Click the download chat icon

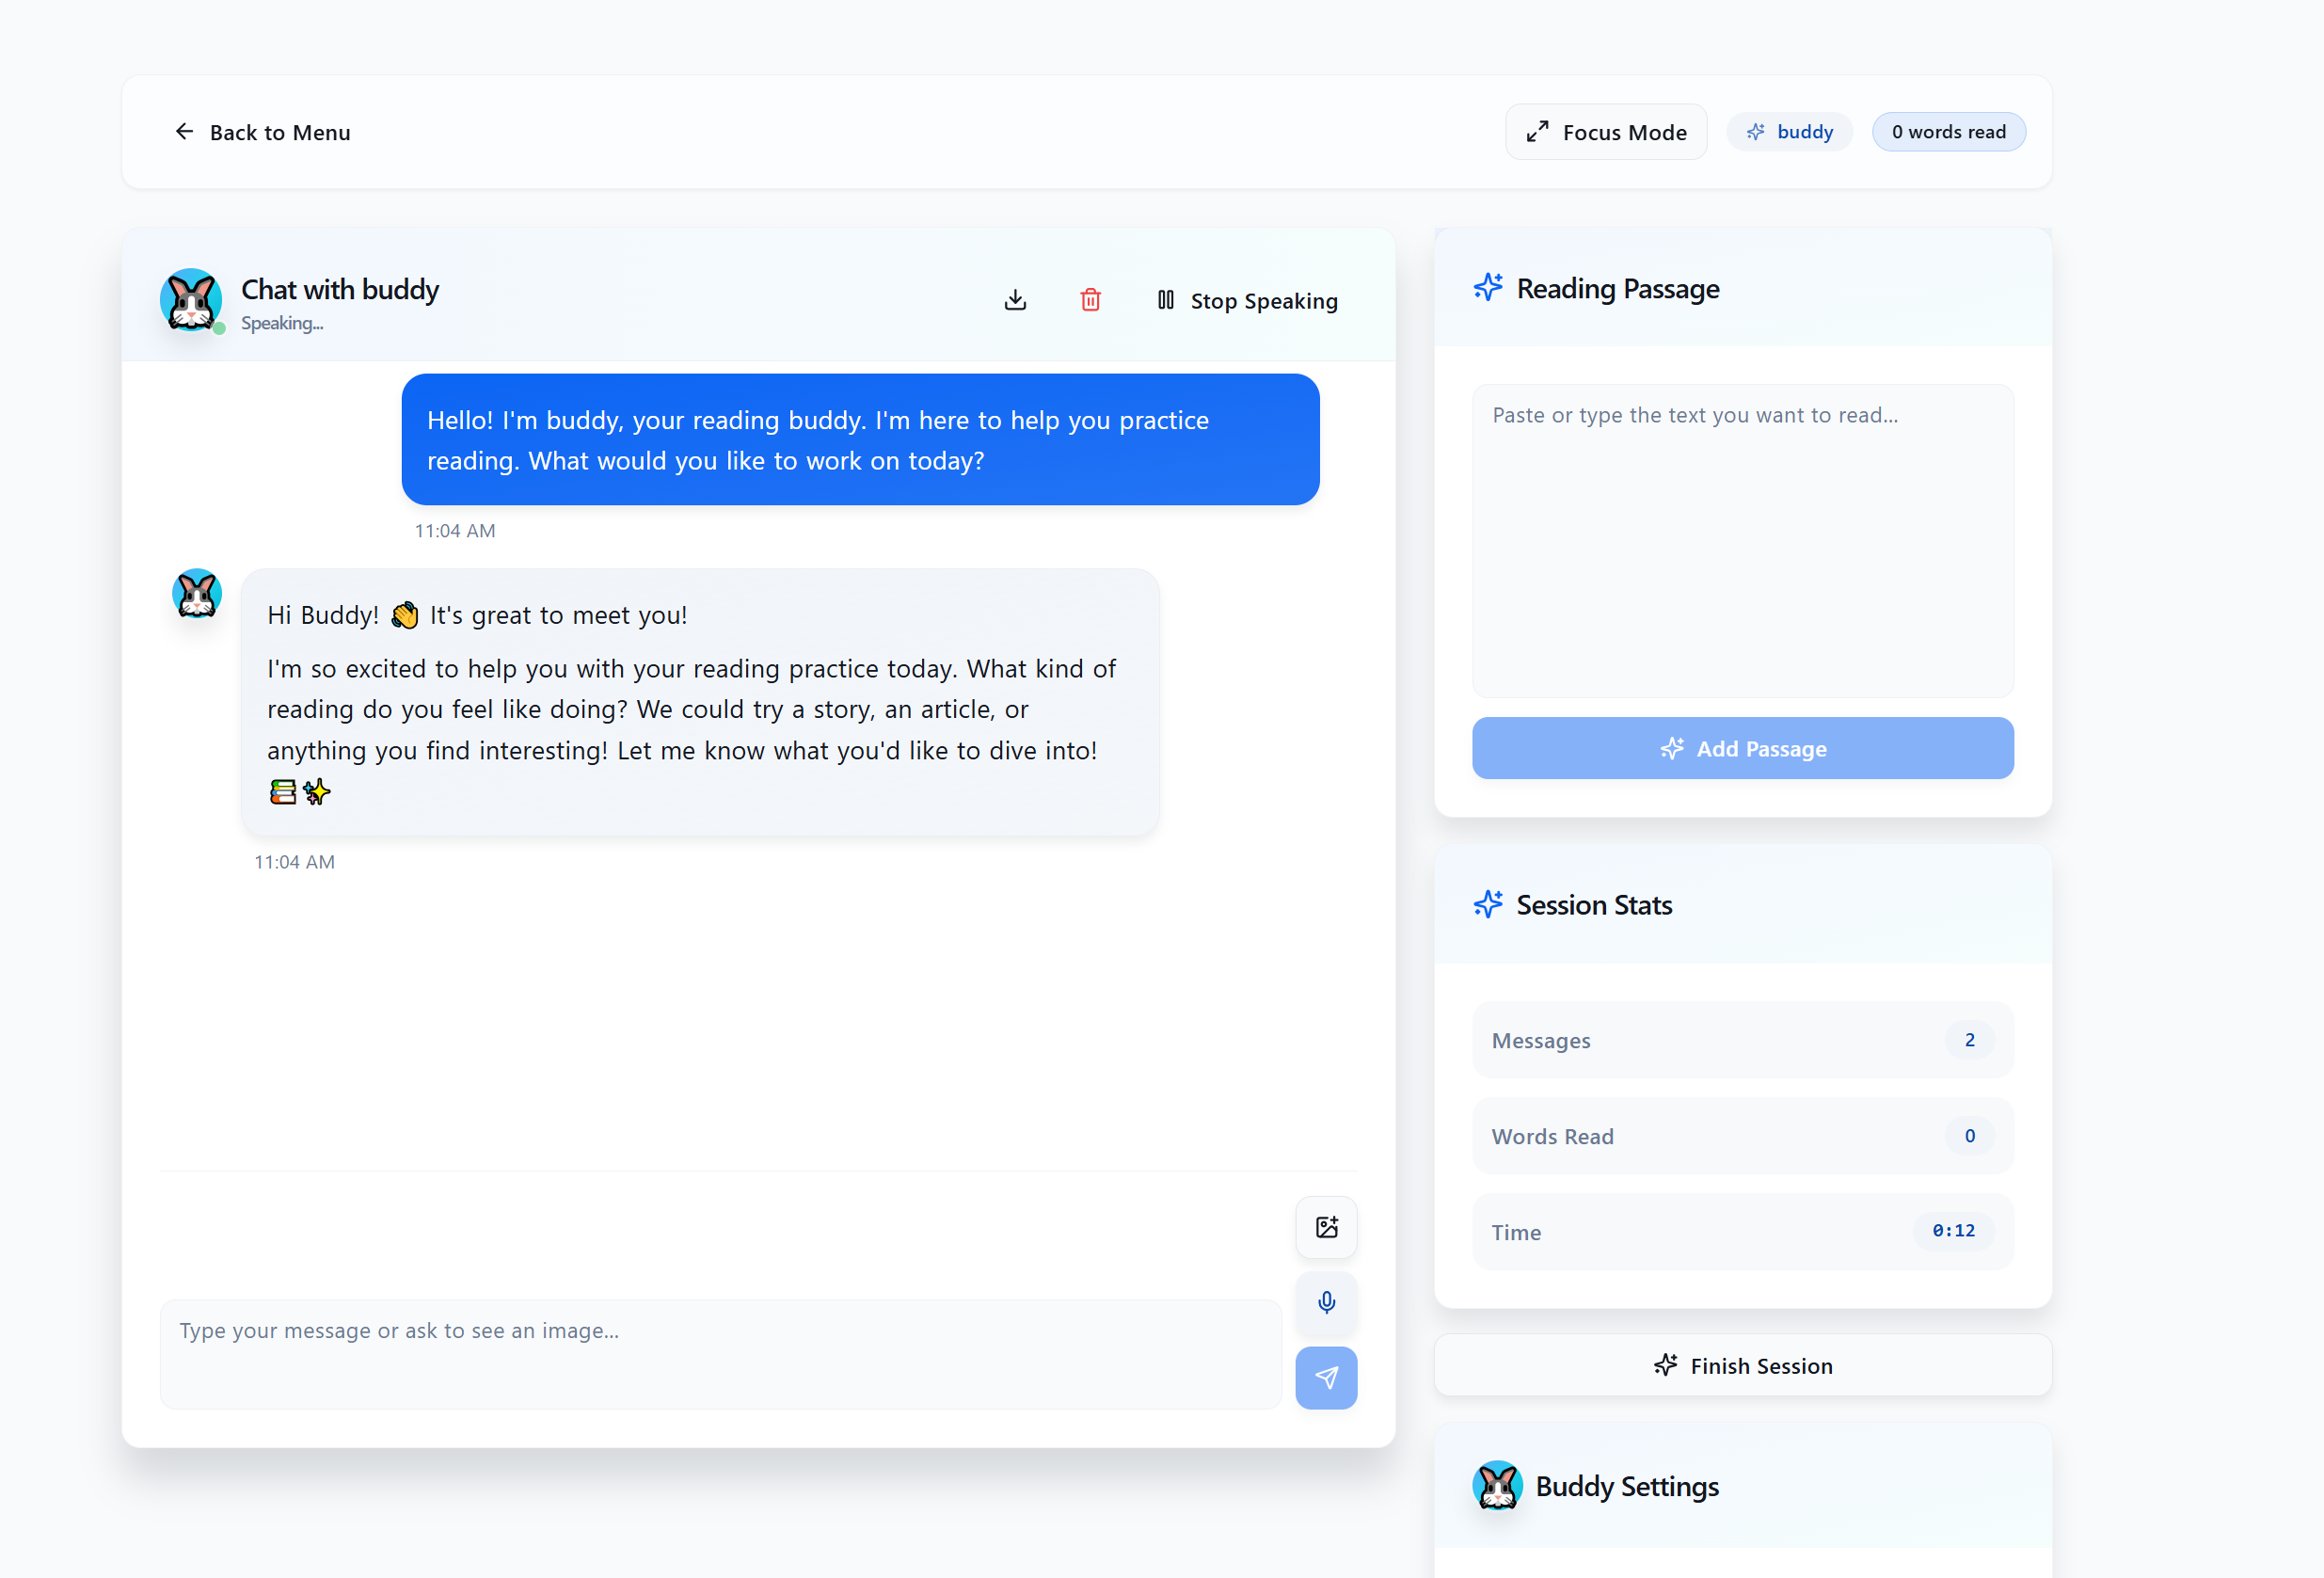(1015, 300)
